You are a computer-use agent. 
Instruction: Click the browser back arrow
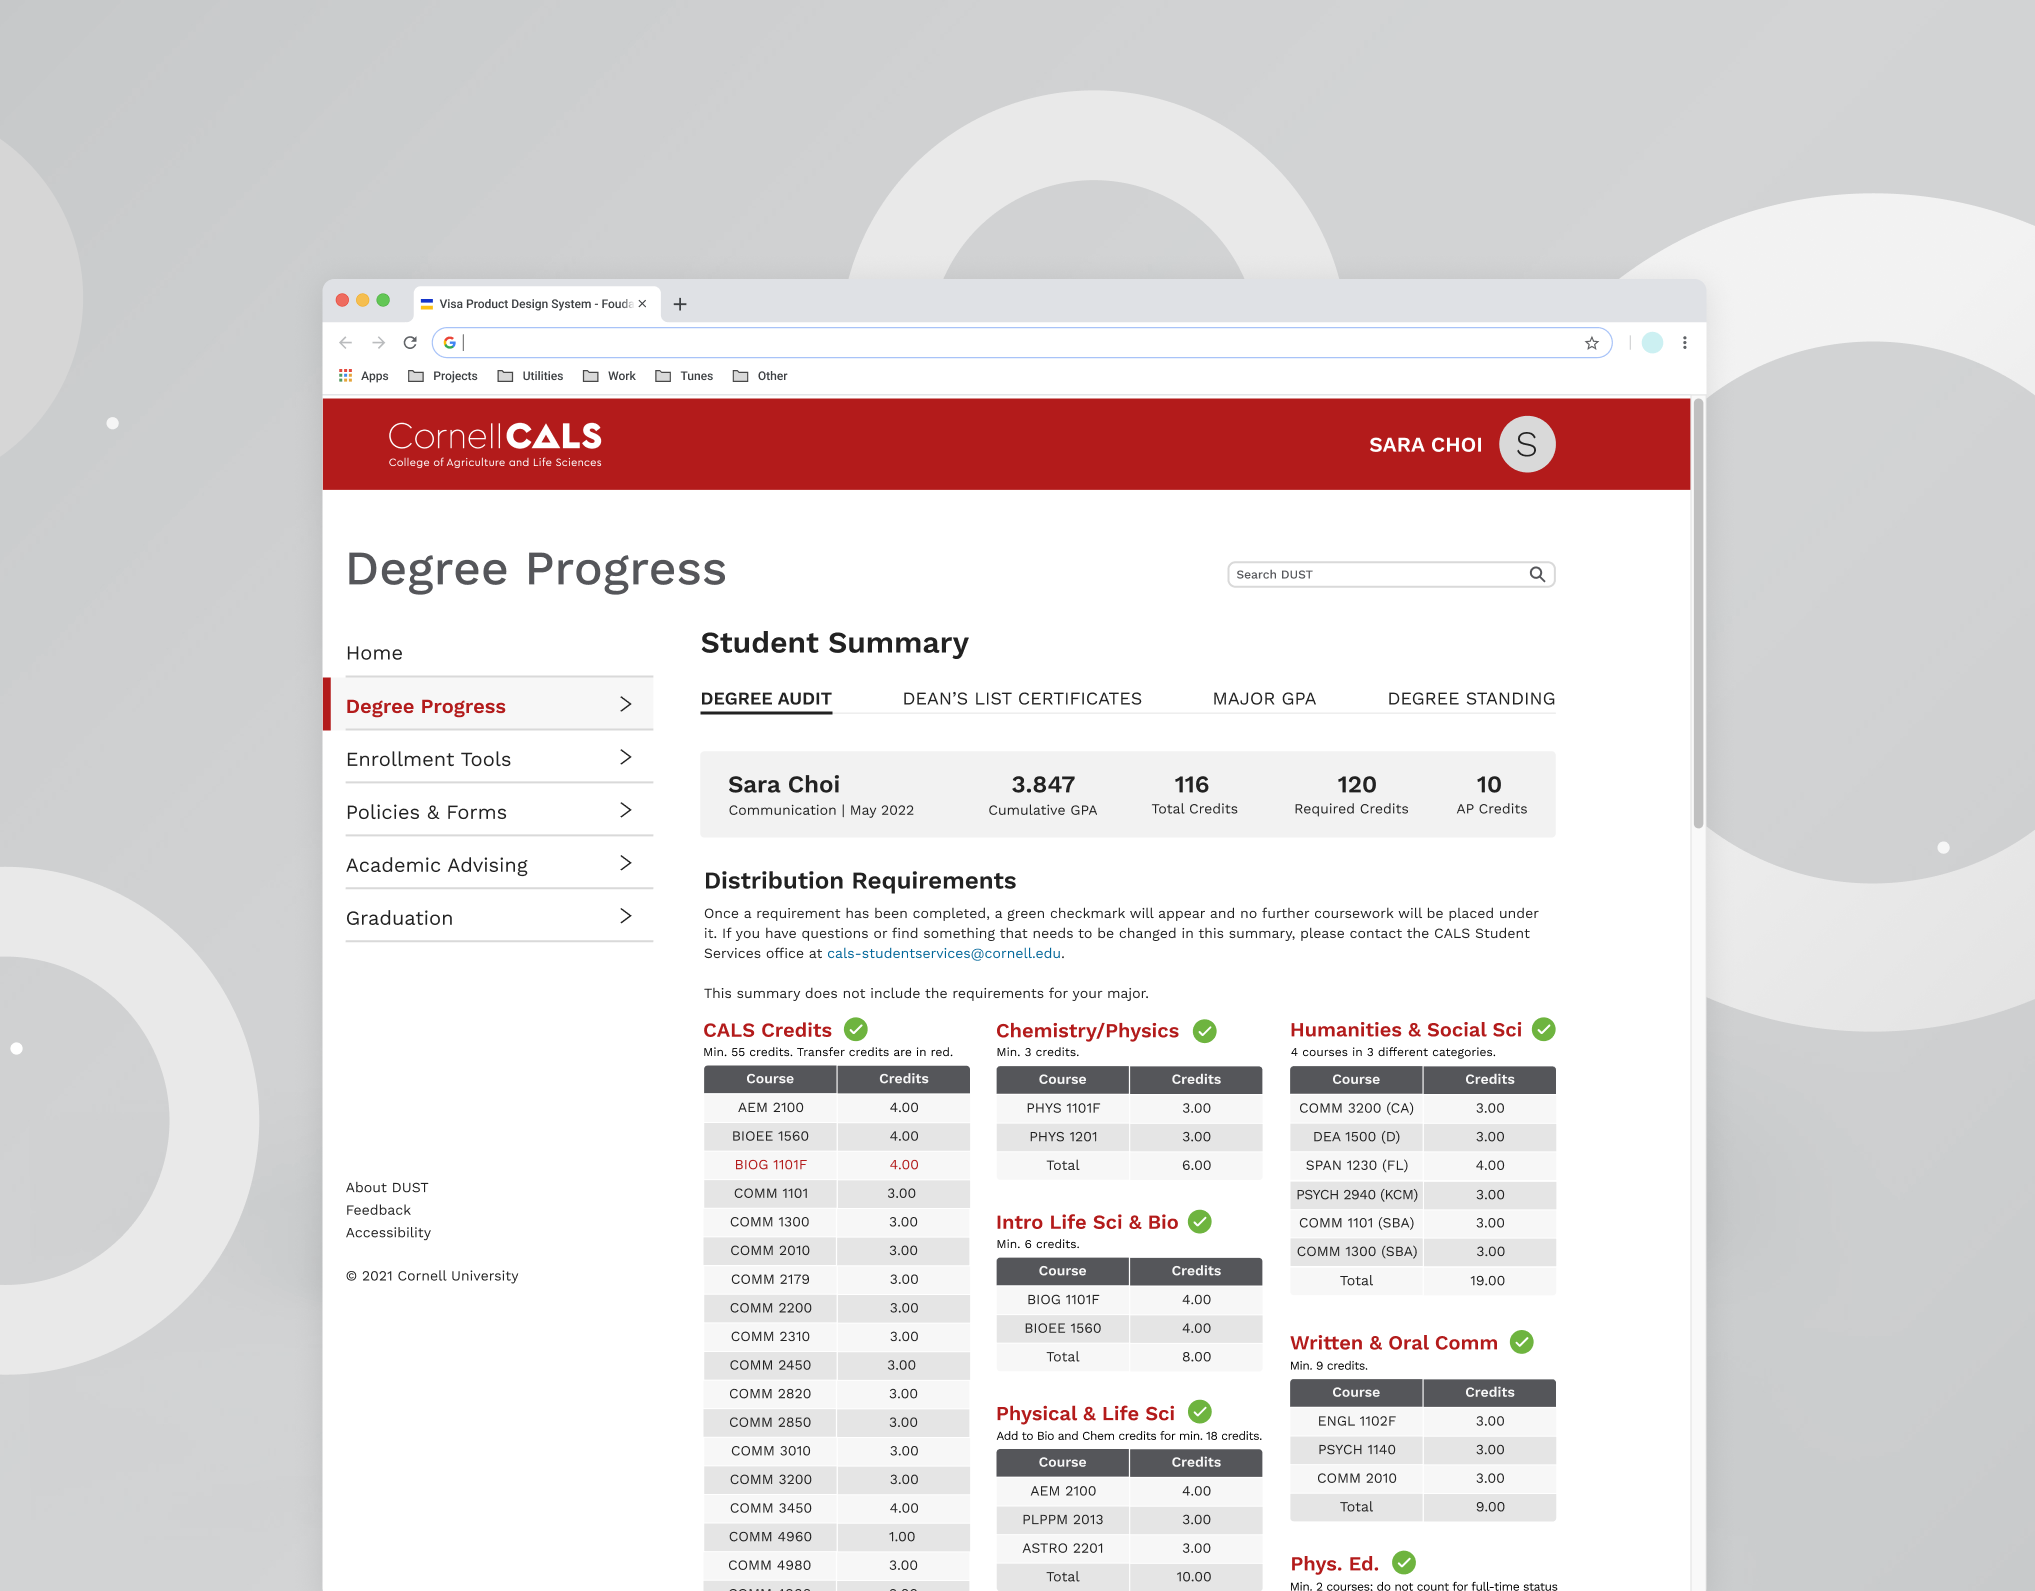346,343
